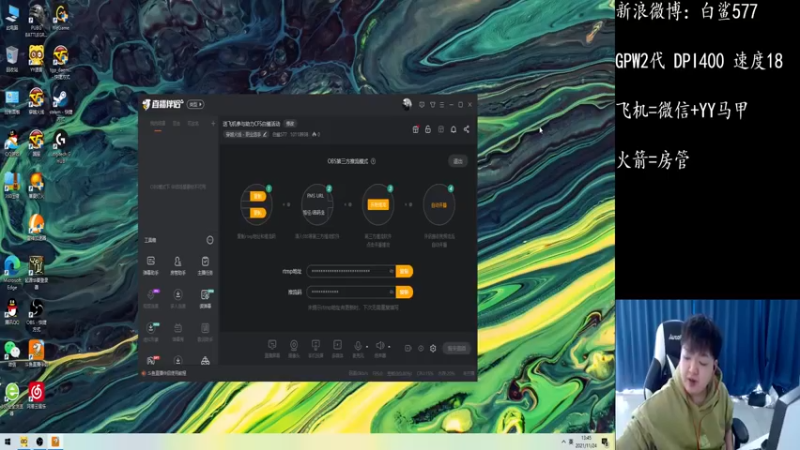
Task: Click the speaker volume icon in bottom bar
Action: pyautogui.click(x=380, y=346)
